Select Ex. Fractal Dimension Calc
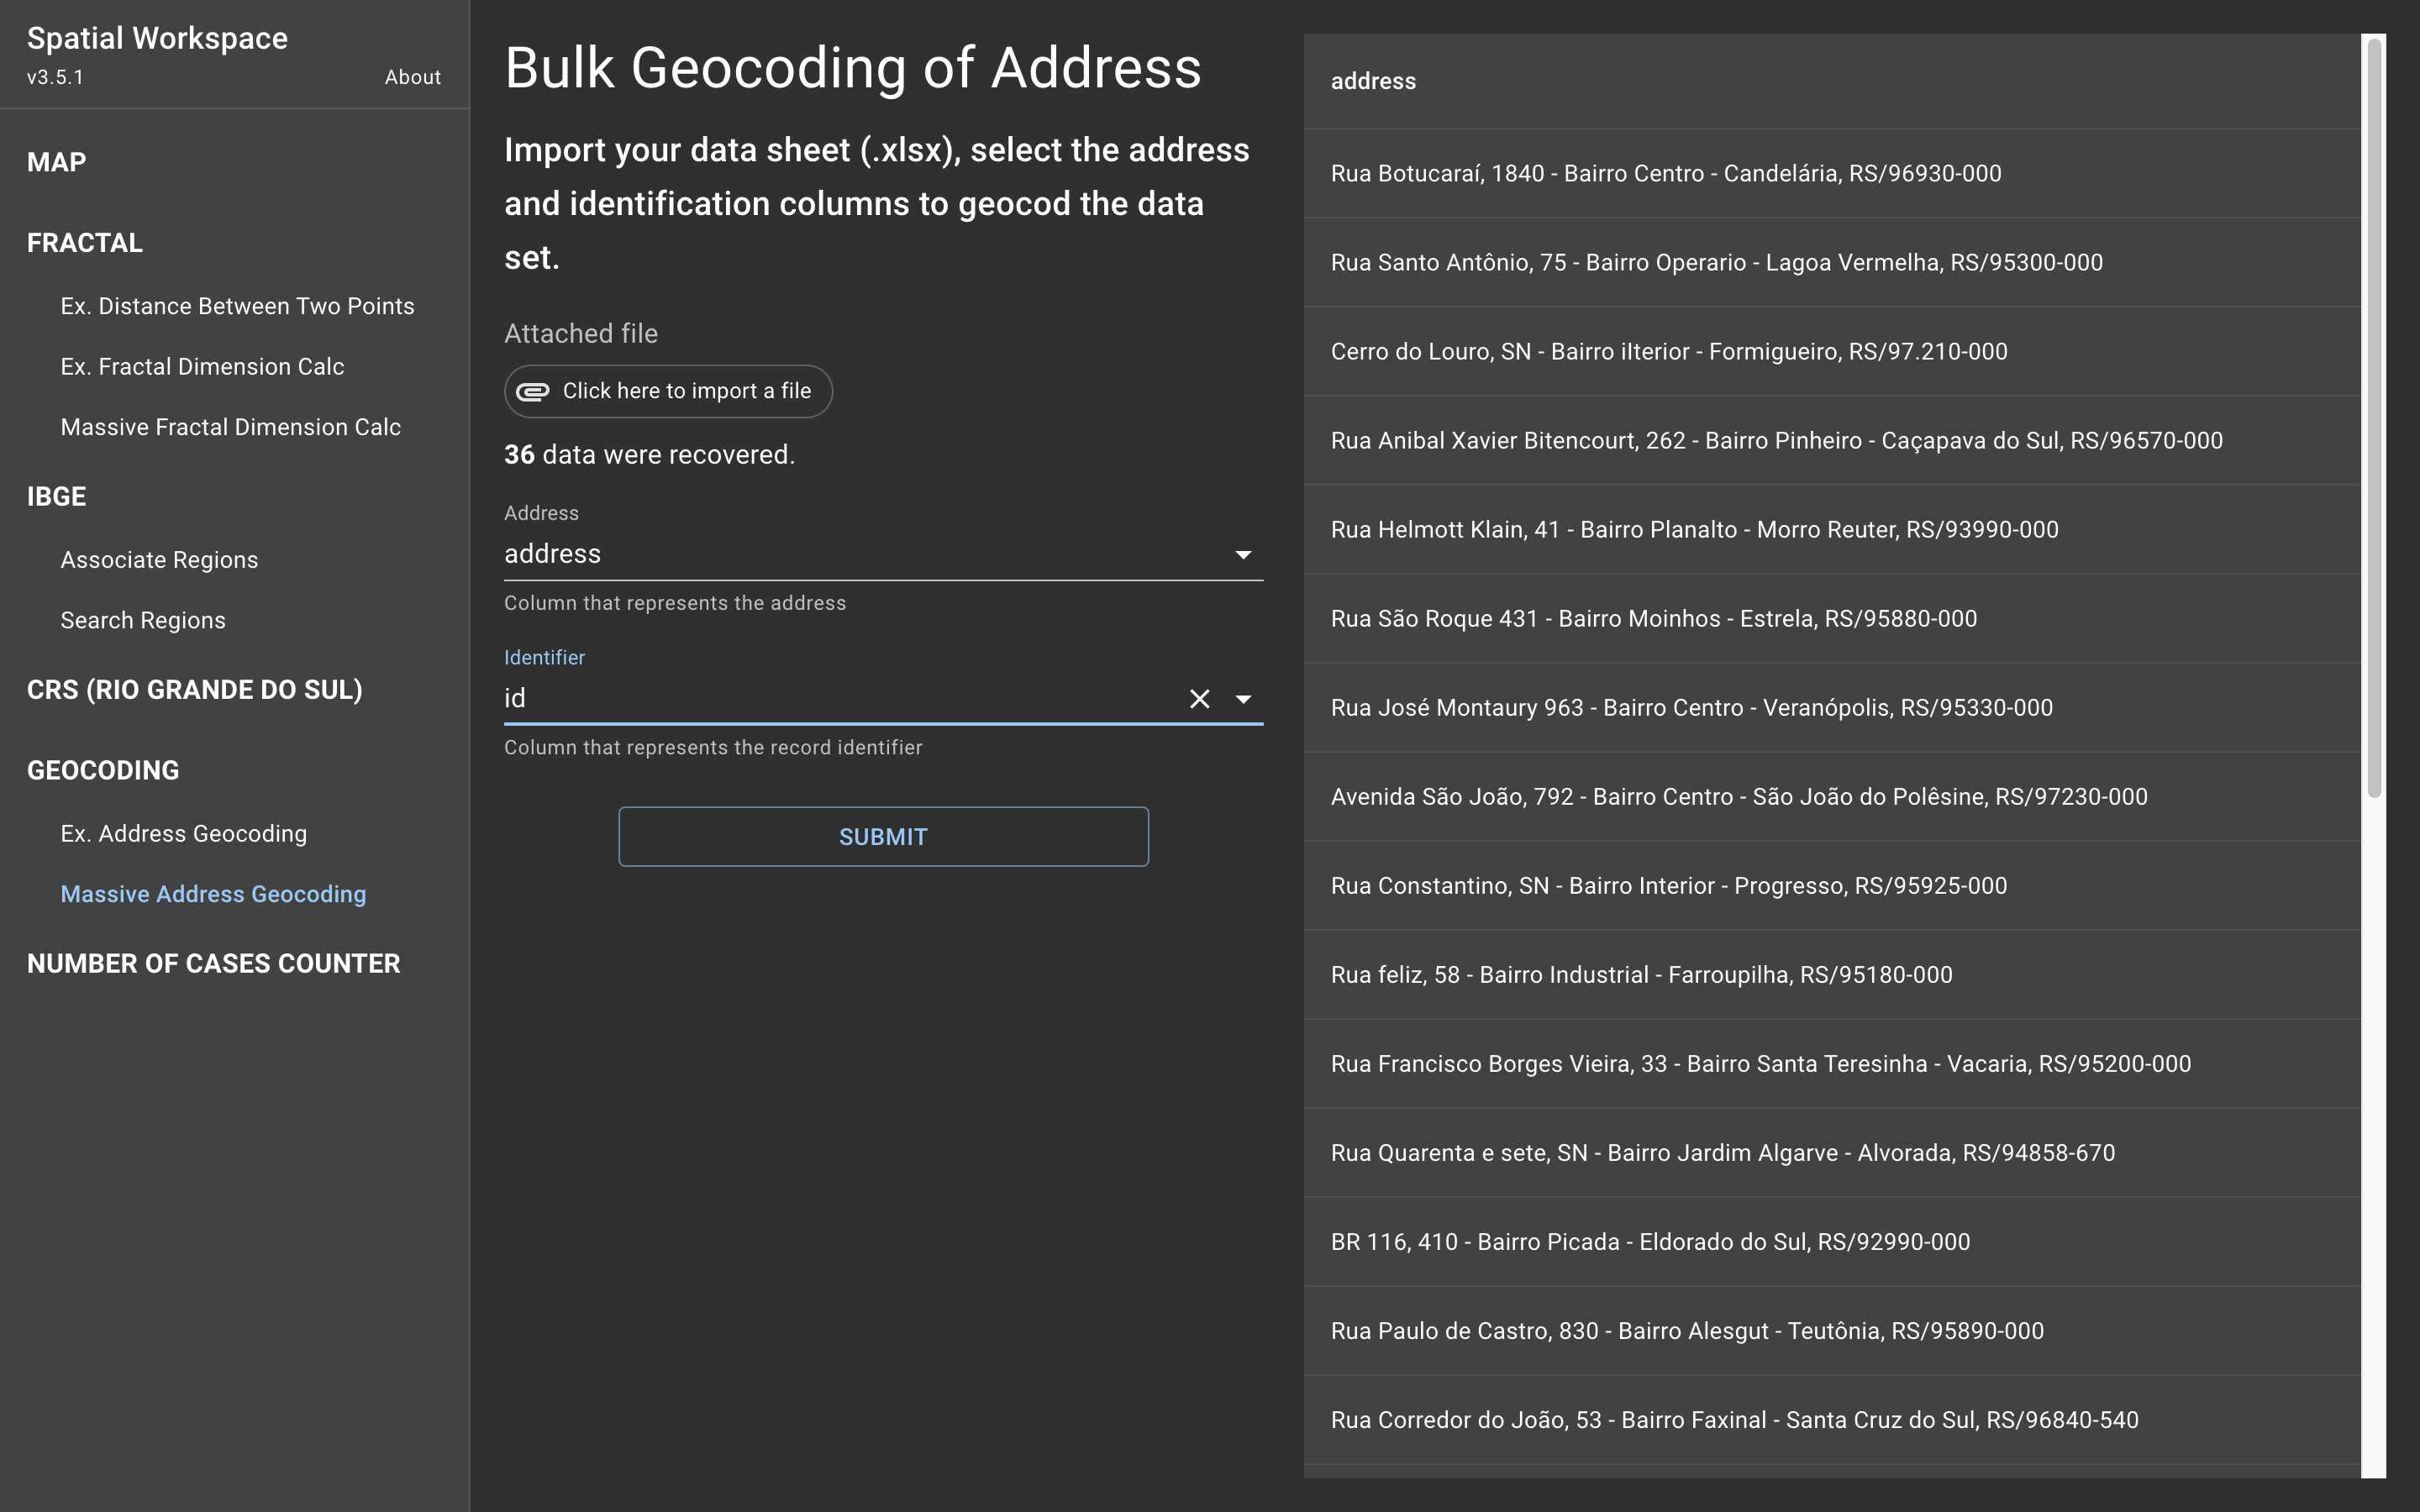Viewport: 2420px width, 1512px height. click(x=202, y=367)
